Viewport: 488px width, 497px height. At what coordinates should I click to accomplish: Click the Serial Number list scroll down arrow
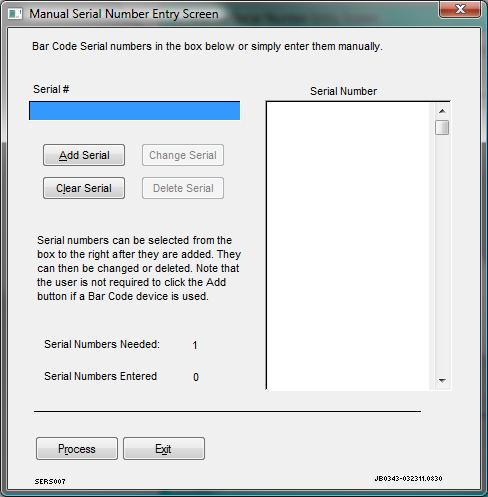[x=442, y=380]
